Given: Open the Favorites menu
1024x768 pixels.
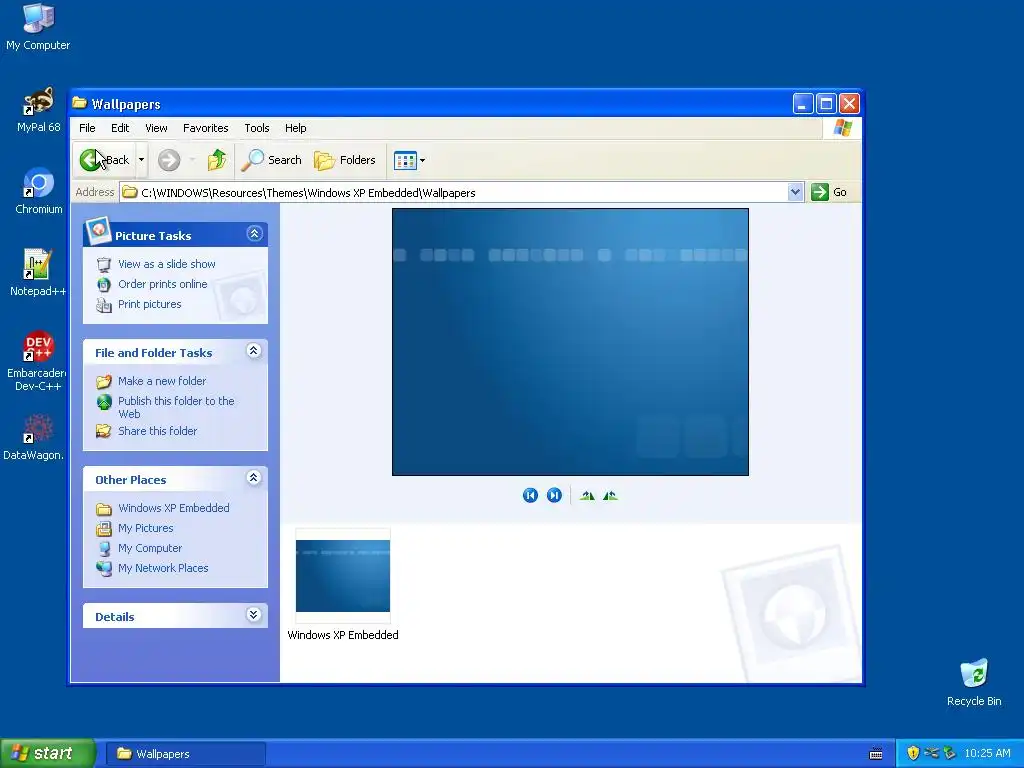Looking at the screenshot, I should [x=206, y=128].
